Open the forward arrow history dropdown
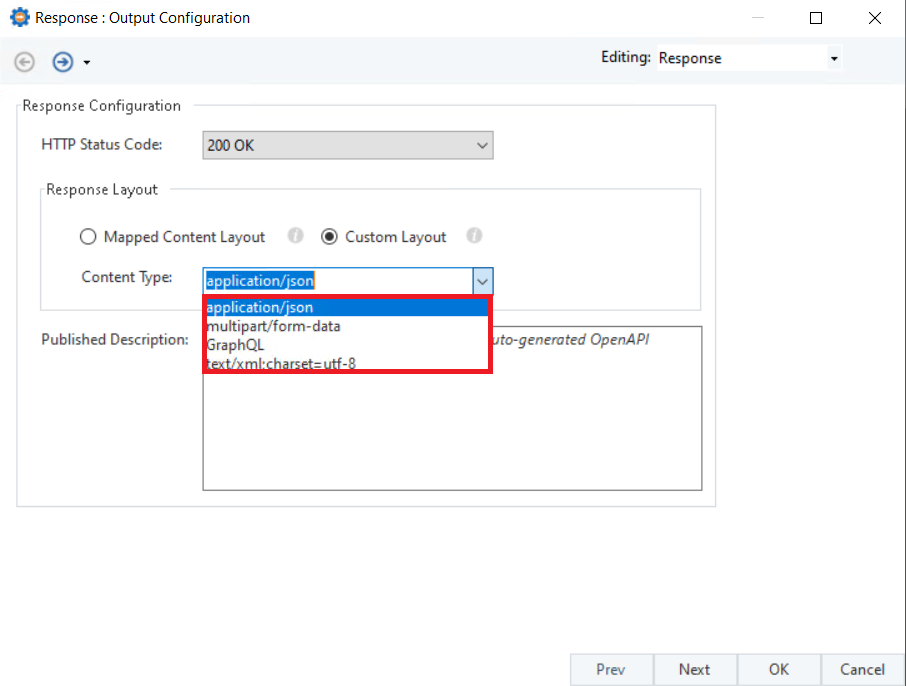Image resolution: width=906 pixels, height=686 pixels. point(87,63)
